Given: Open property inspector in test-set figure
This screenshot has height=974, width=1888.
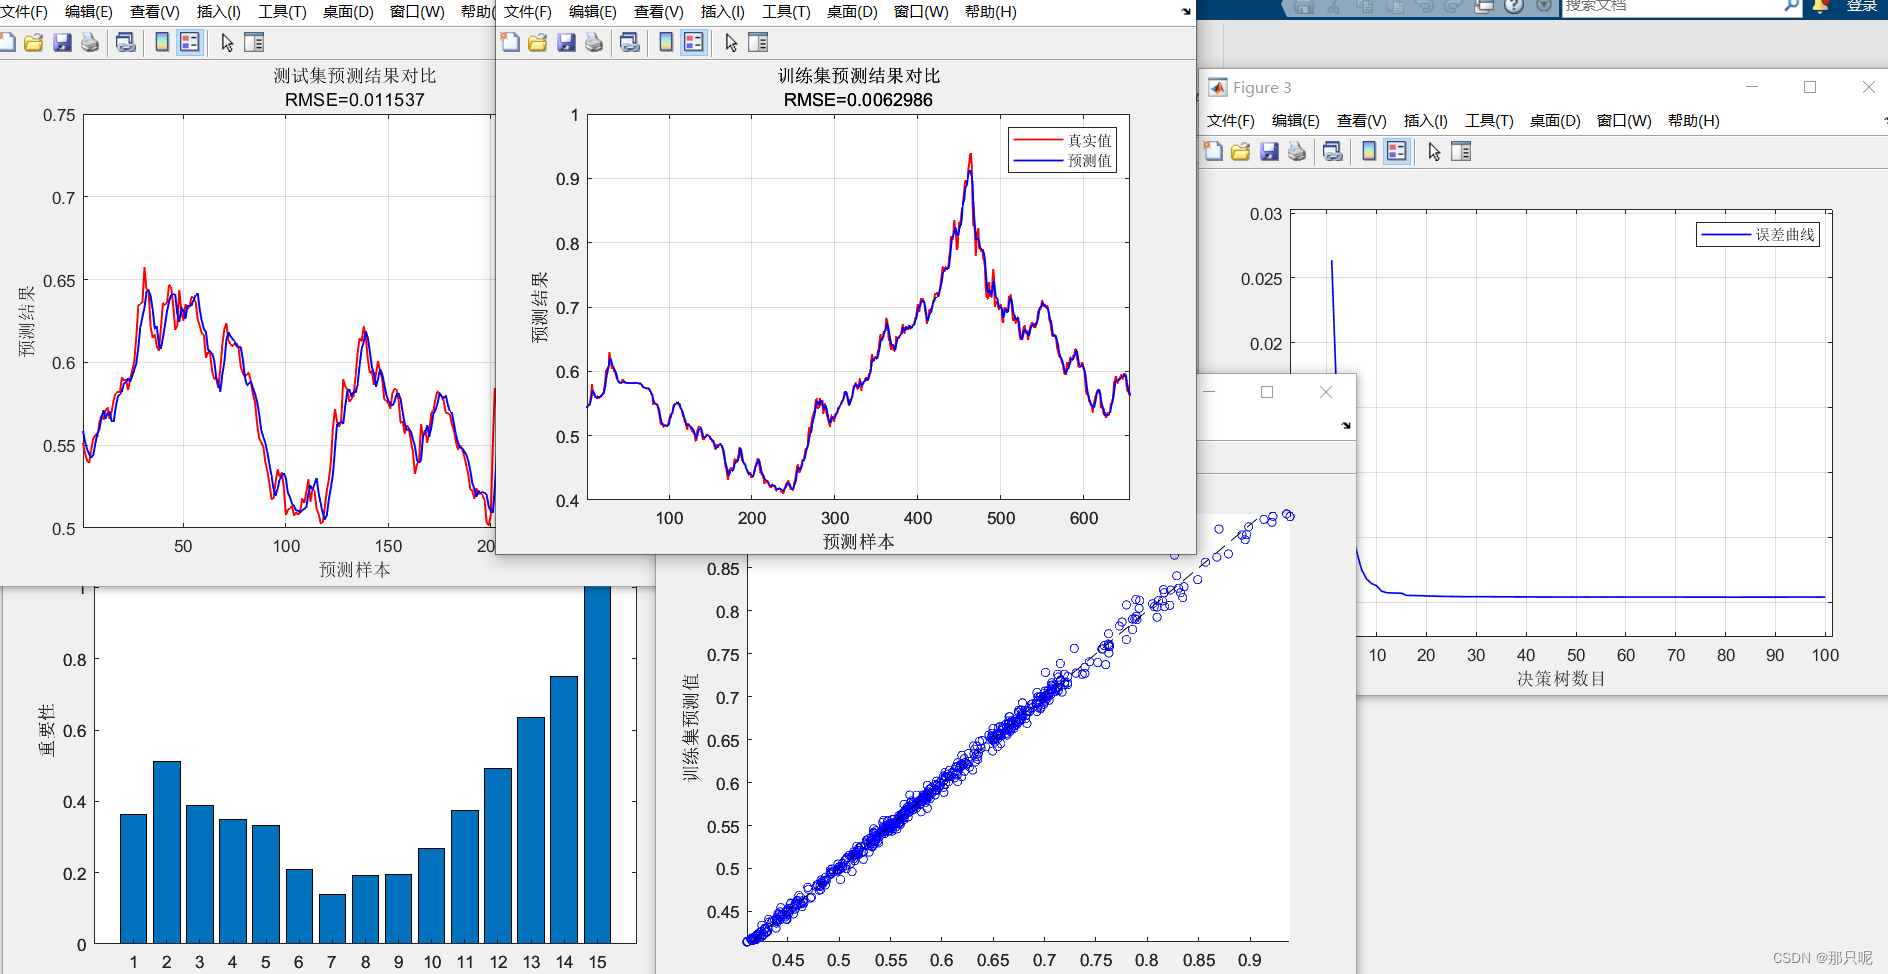Looking at the screenshot, I should pyautogui.click(x=254, y=42).
